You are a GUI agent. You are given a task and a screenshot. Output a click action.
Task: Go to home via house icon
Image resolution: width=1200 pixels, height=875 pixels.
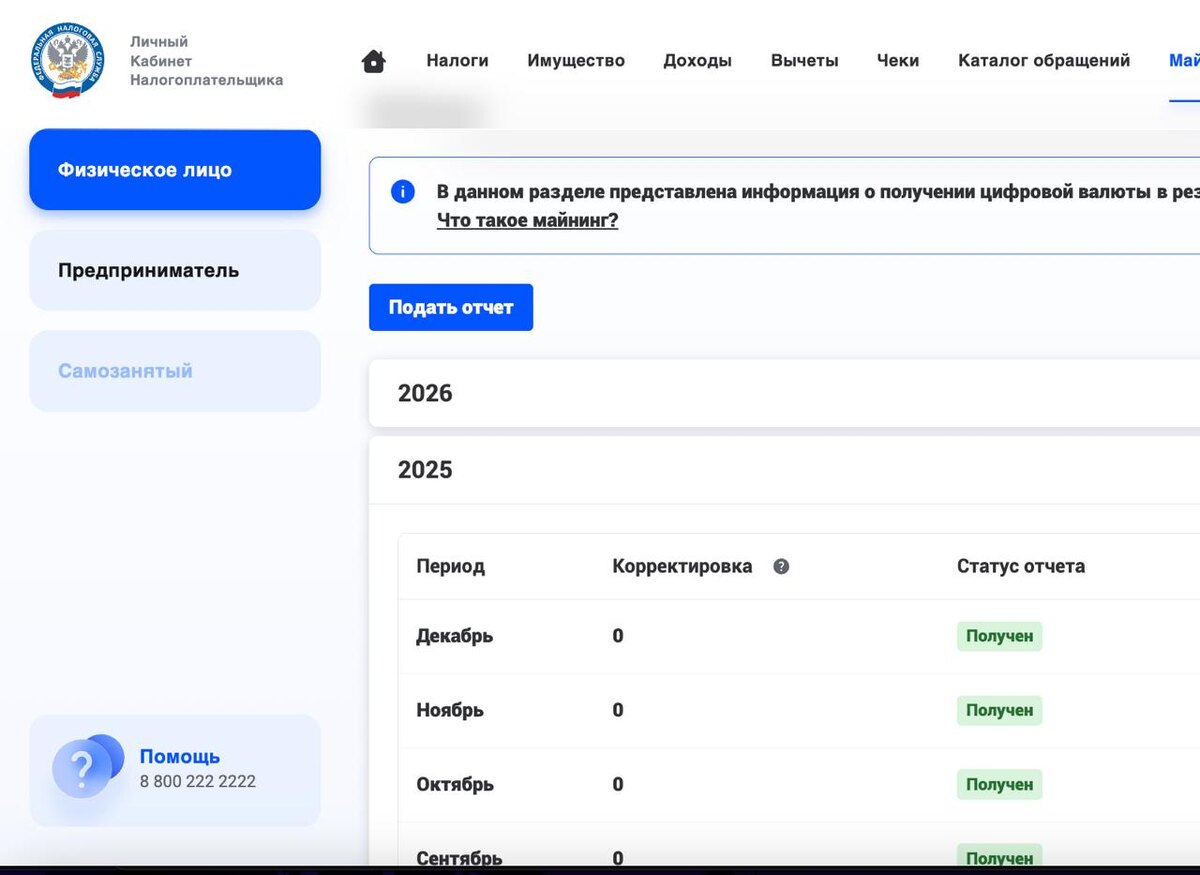(x=374, y=61)
